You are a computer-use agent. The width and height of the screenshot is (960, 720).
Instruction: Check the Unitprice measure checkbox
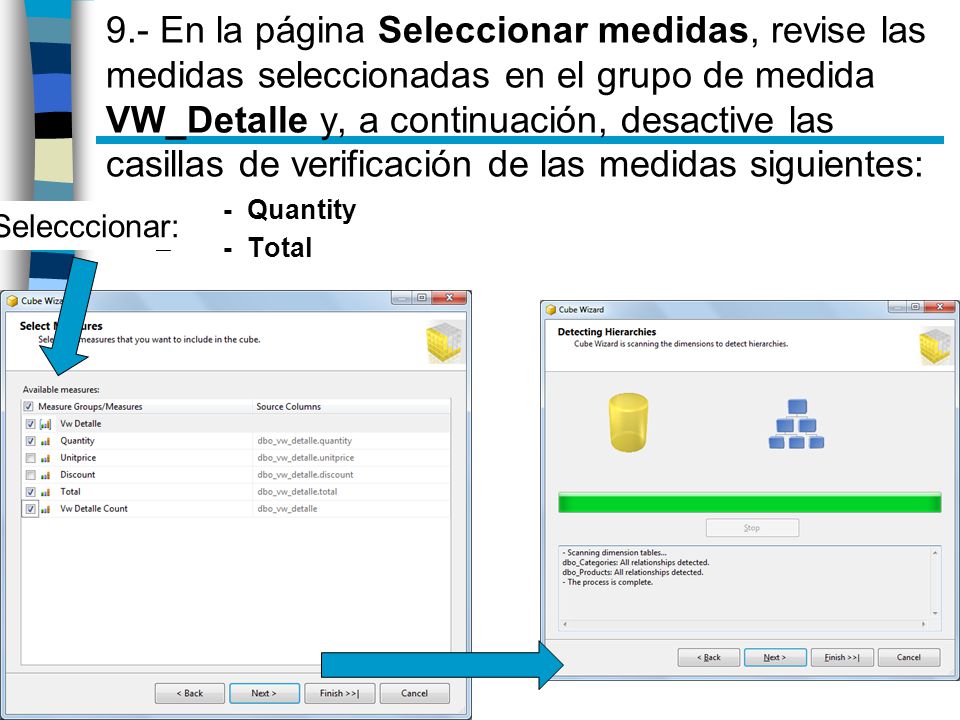(31, 458)
